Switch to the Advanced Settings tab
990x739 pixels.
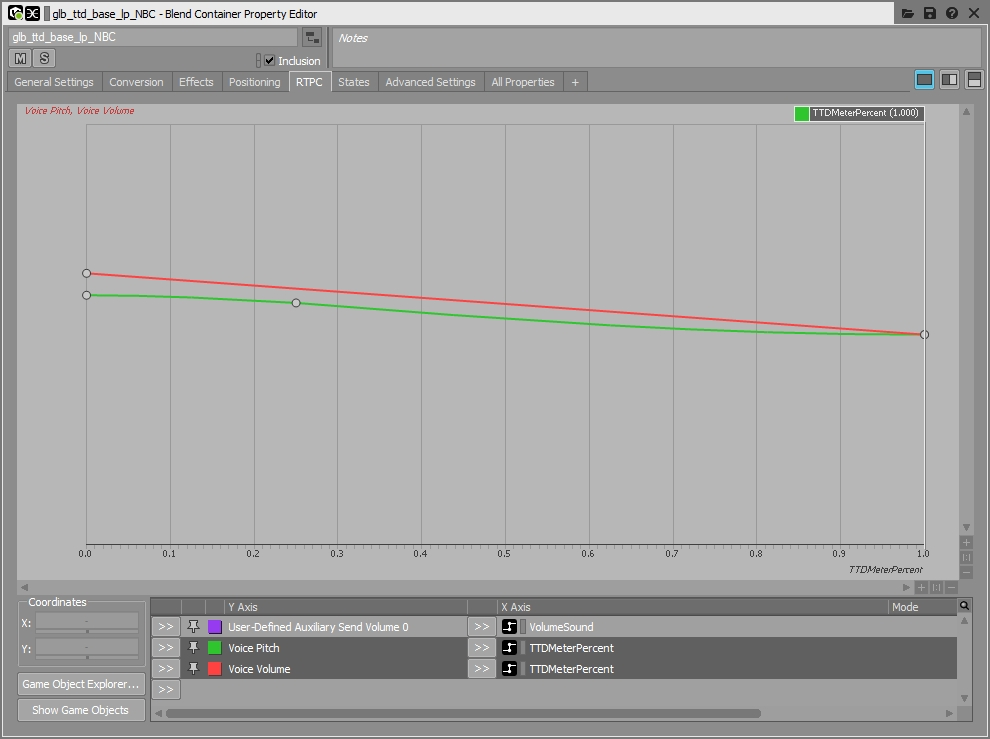tap(431, 82)
